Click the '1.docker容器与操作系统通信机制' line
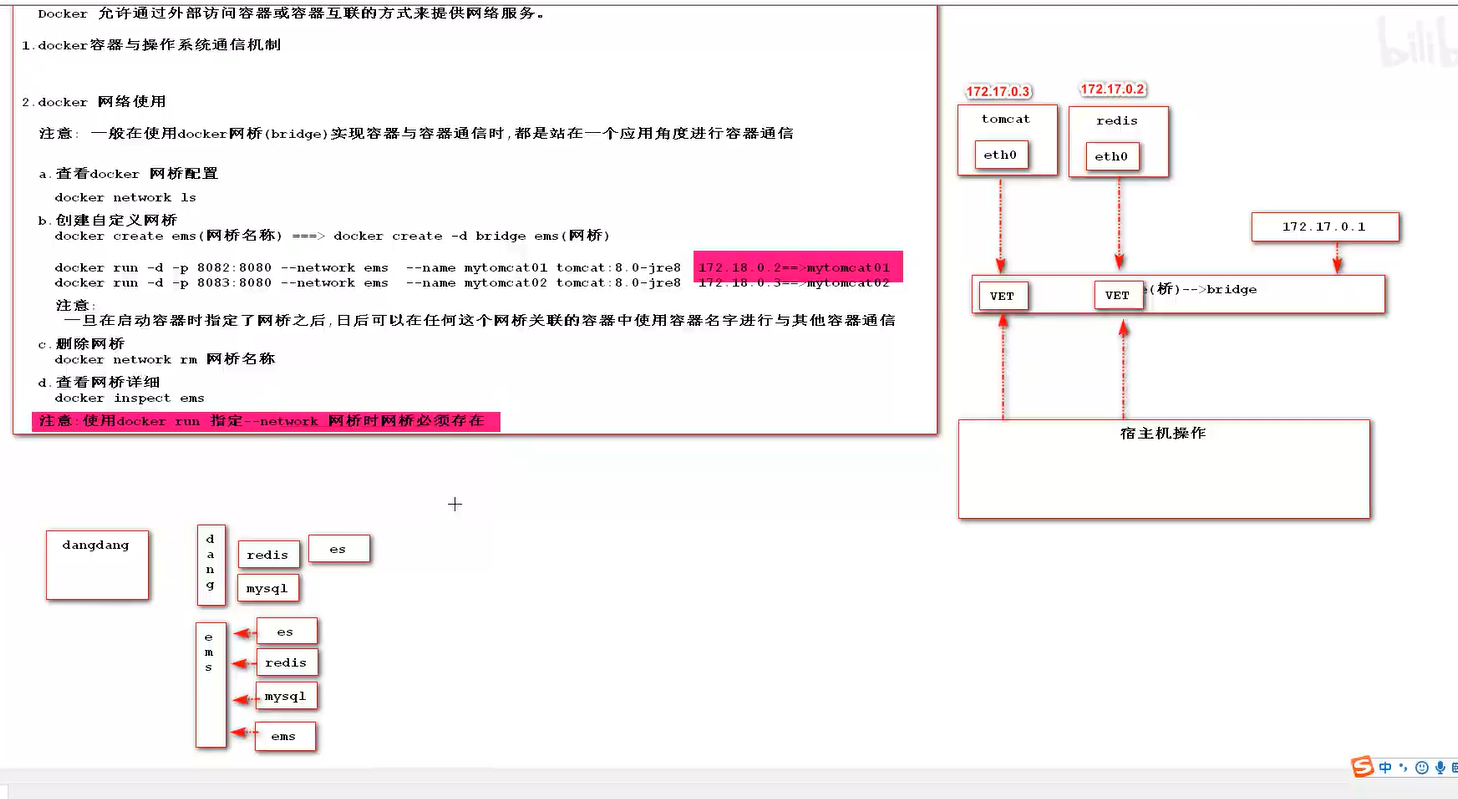Image resolution: width=1458 pixels, height=799 pixels. click(151, 45)
